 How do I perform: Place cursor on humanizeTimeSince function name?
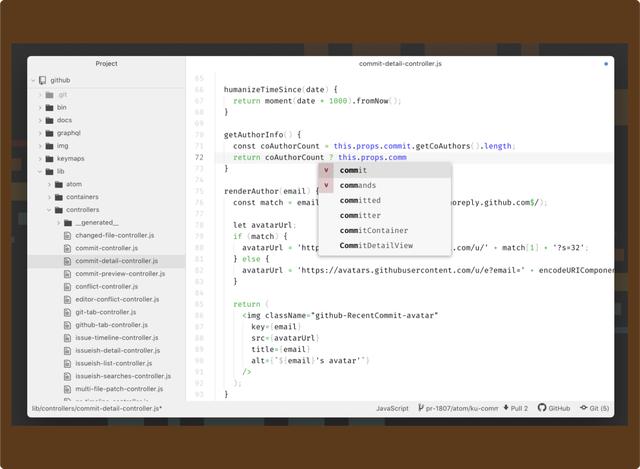click(x=262, y=89)
